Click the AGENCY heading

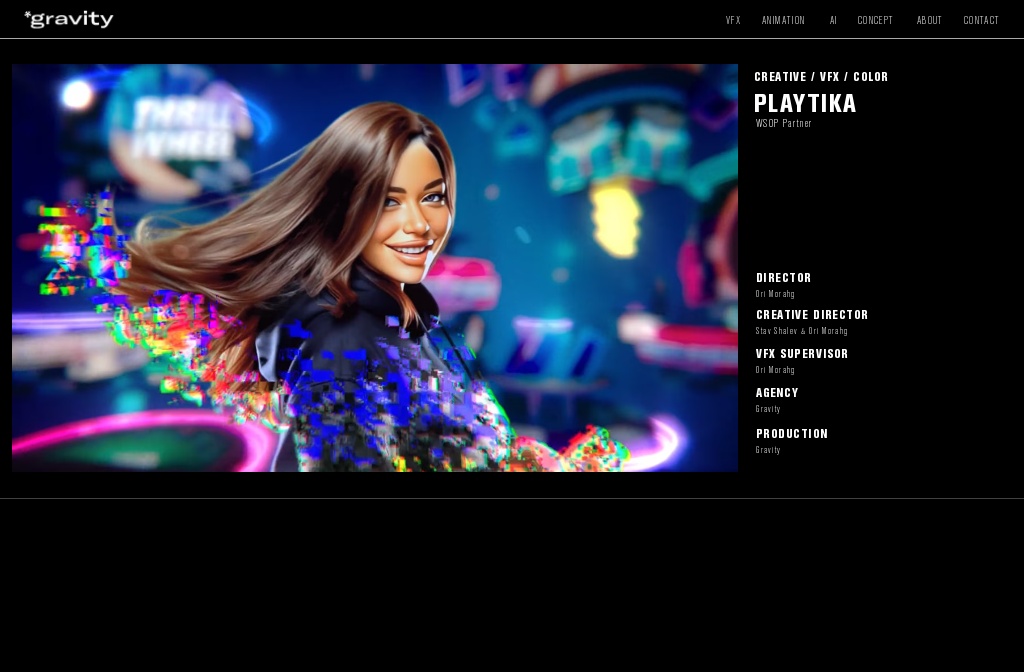tap(777, 392)
